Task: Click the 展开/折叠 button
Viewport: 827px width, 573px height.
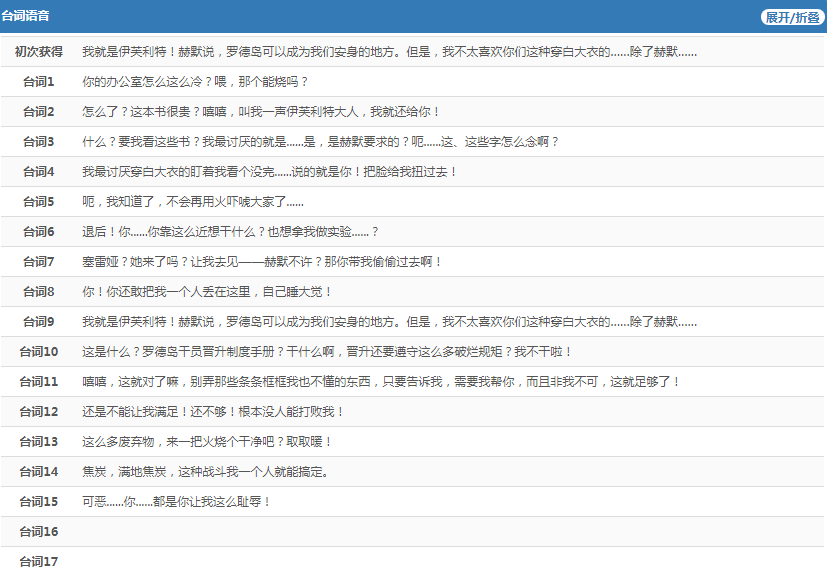Action: tap(792, 17)
